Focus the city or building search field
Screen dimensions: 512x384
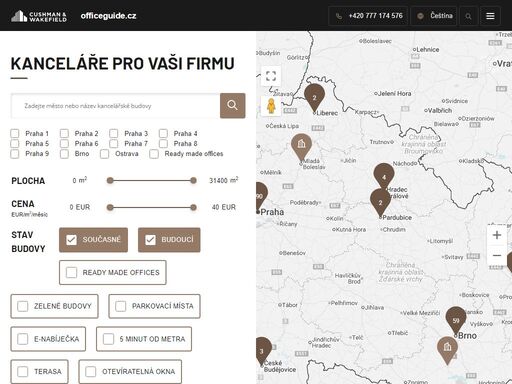click(x=115, y=106)
